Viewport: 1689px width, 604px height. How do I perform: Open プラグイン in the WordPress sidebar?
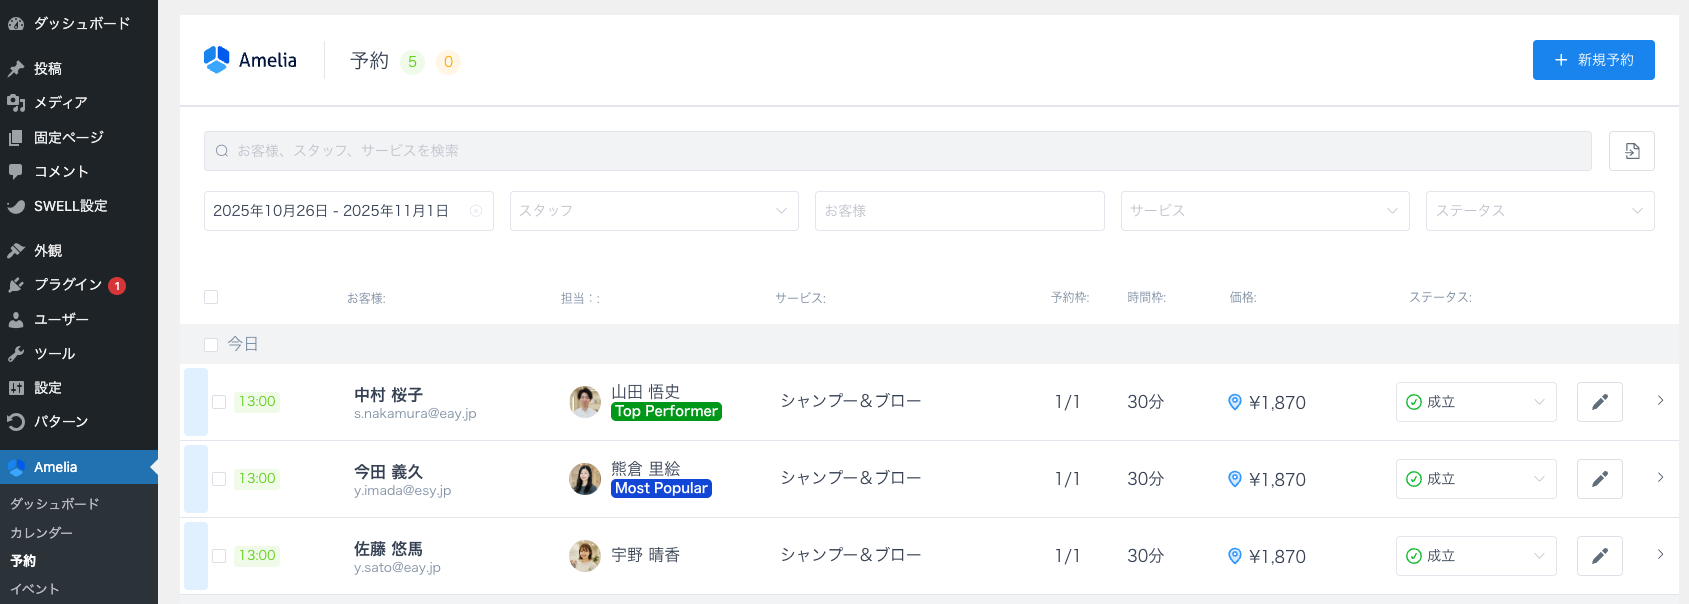click(68, 285)
